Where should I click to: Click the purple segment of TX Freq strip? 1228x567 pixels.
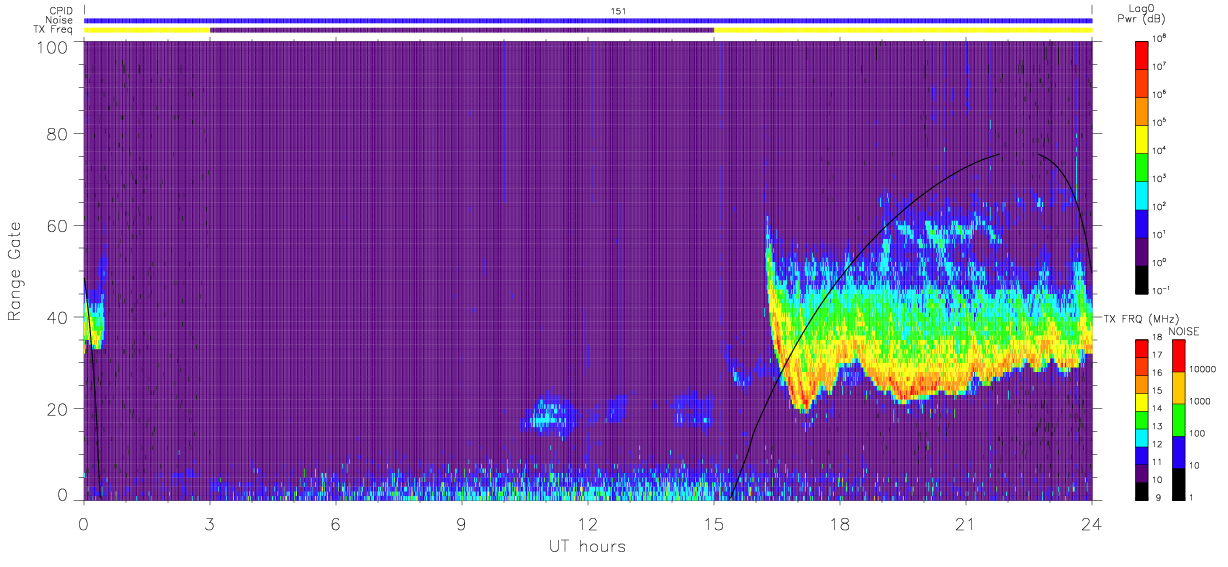(x=462, y=30)
